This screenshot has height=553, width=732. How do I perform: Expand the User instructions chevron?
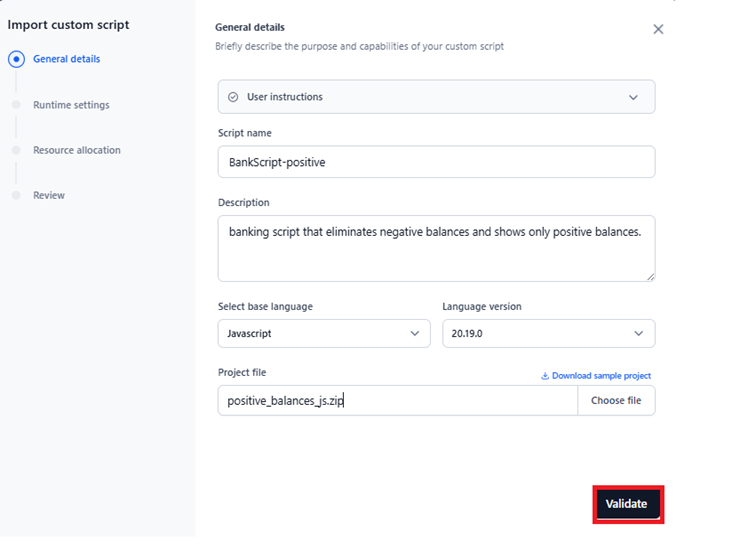tap(633, 97)
